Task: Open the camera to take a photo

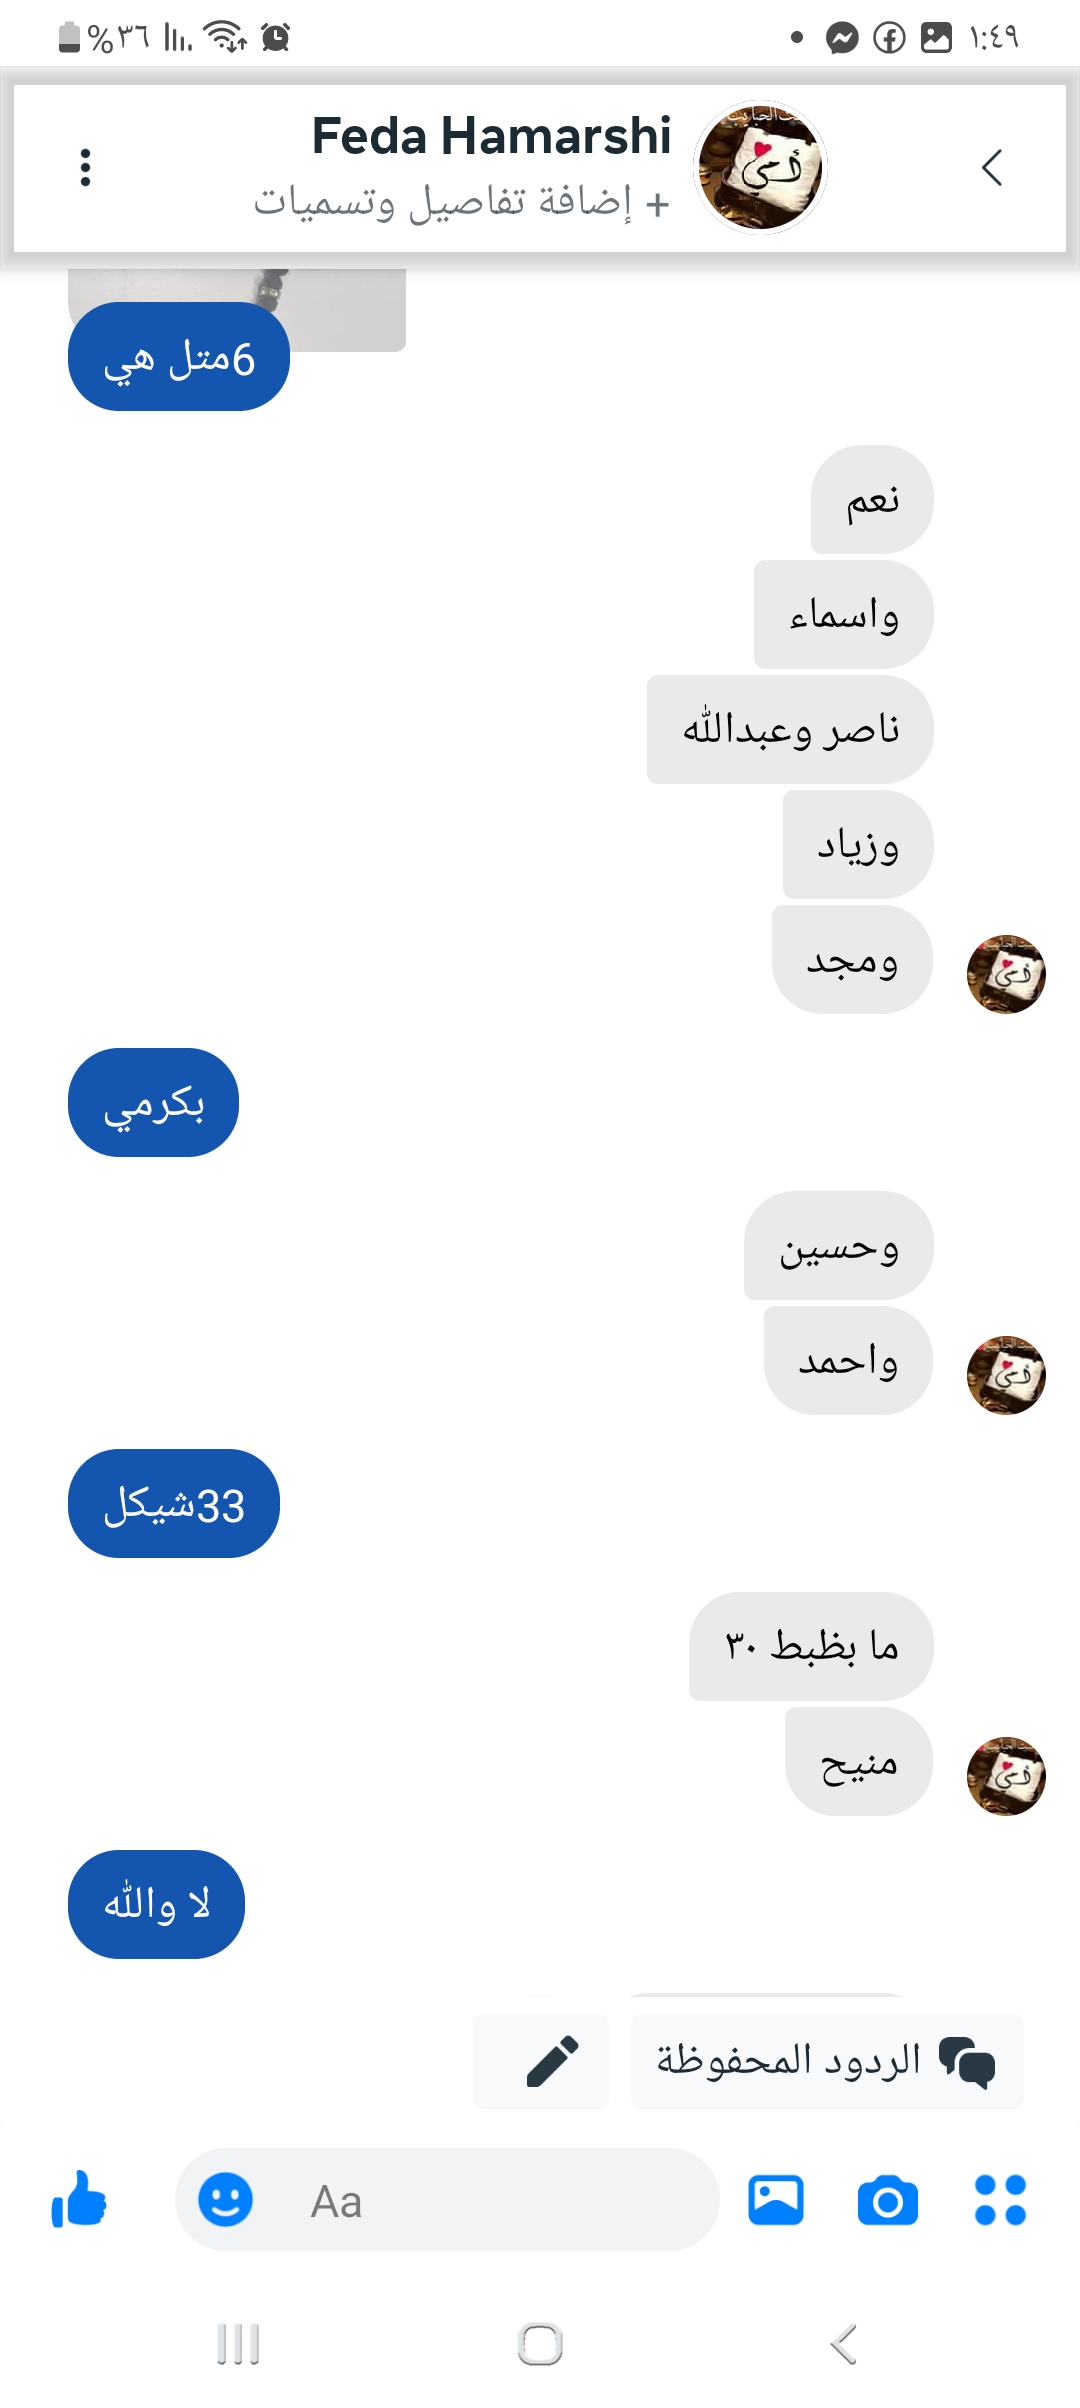Action: 888,2201
